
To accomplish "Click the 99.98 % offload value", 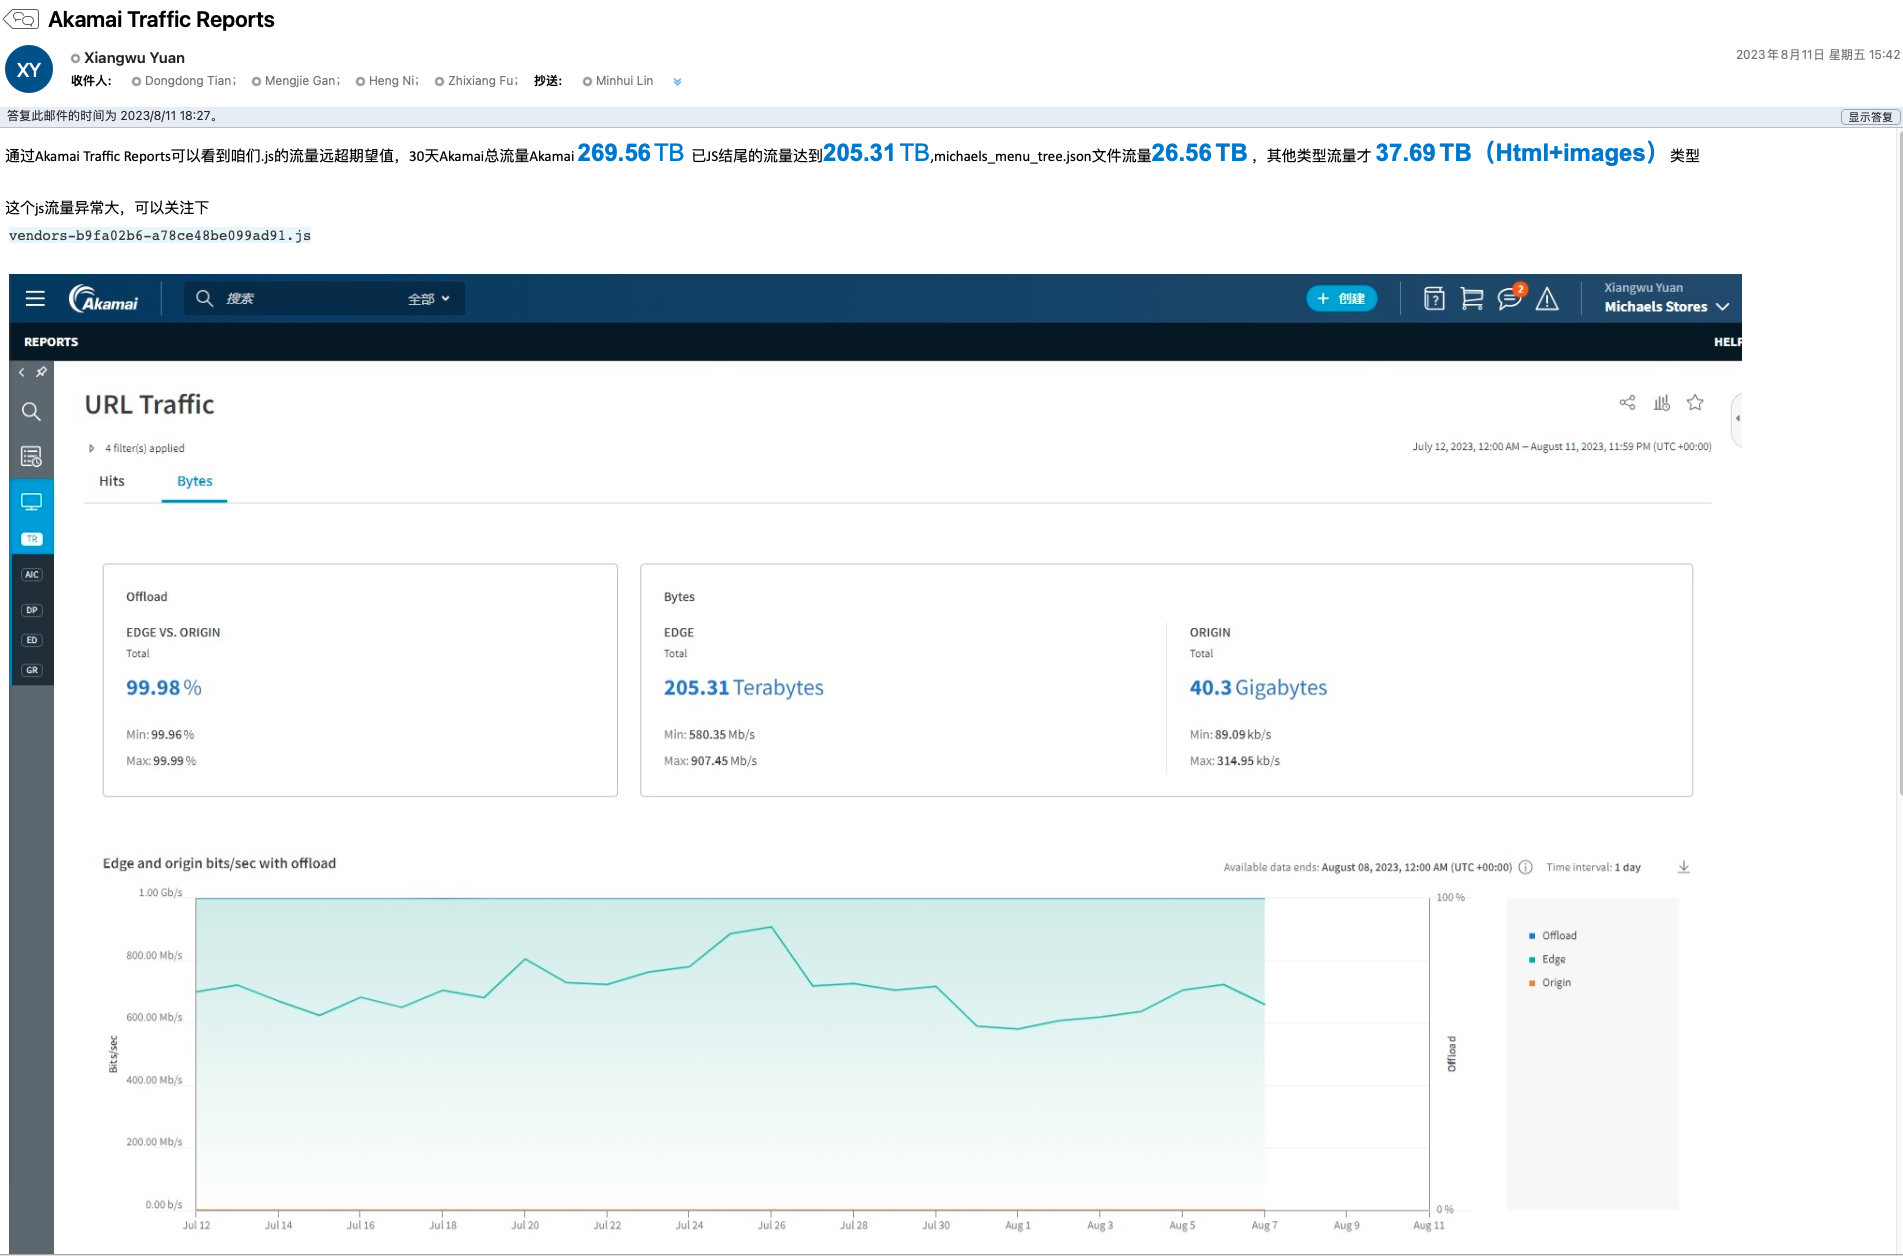I will pos(164,688).
